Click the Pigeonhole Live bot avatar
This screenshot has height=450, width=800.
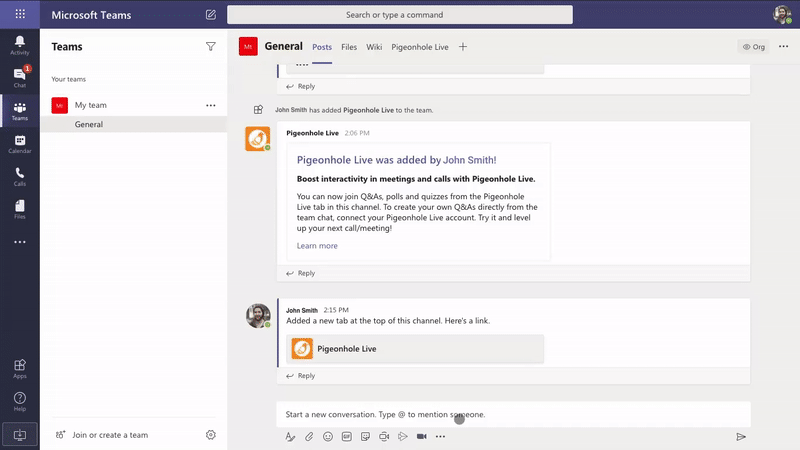258,139
